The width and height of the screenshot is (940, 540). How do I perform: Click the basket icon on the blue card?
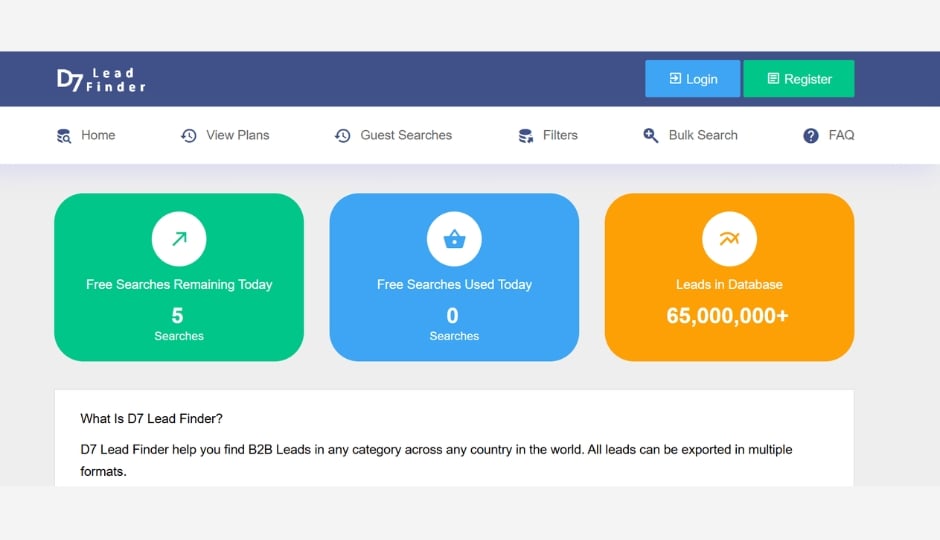click(x=454, y=239)
